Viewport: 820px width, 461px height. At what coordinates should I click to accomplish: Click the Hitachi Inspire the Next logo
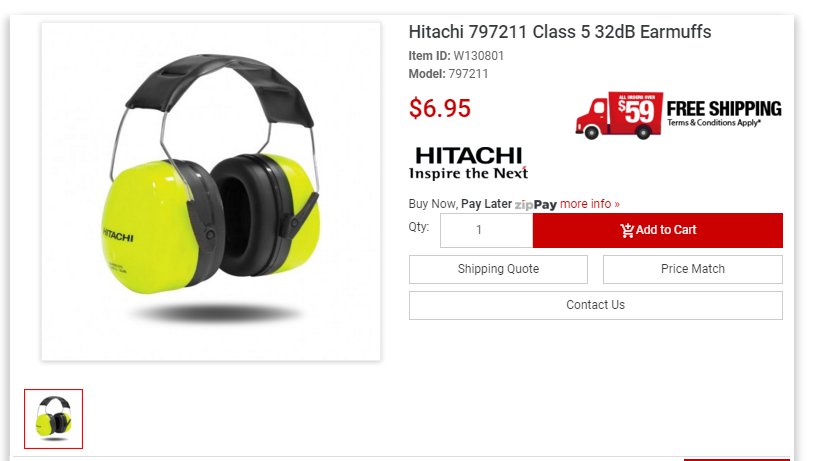coord(469,164)
